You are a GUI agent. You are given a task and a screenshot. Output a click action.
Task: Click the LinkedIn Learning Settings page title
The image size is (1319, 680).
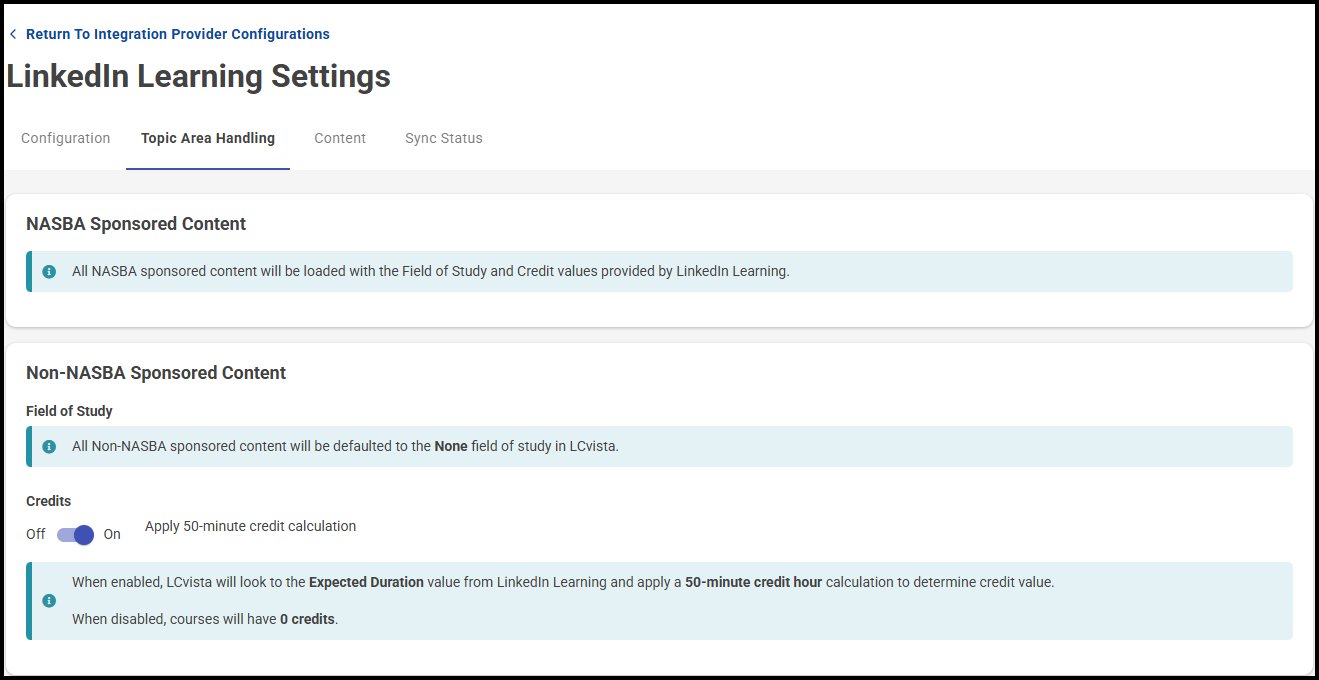tap(199, 77)
